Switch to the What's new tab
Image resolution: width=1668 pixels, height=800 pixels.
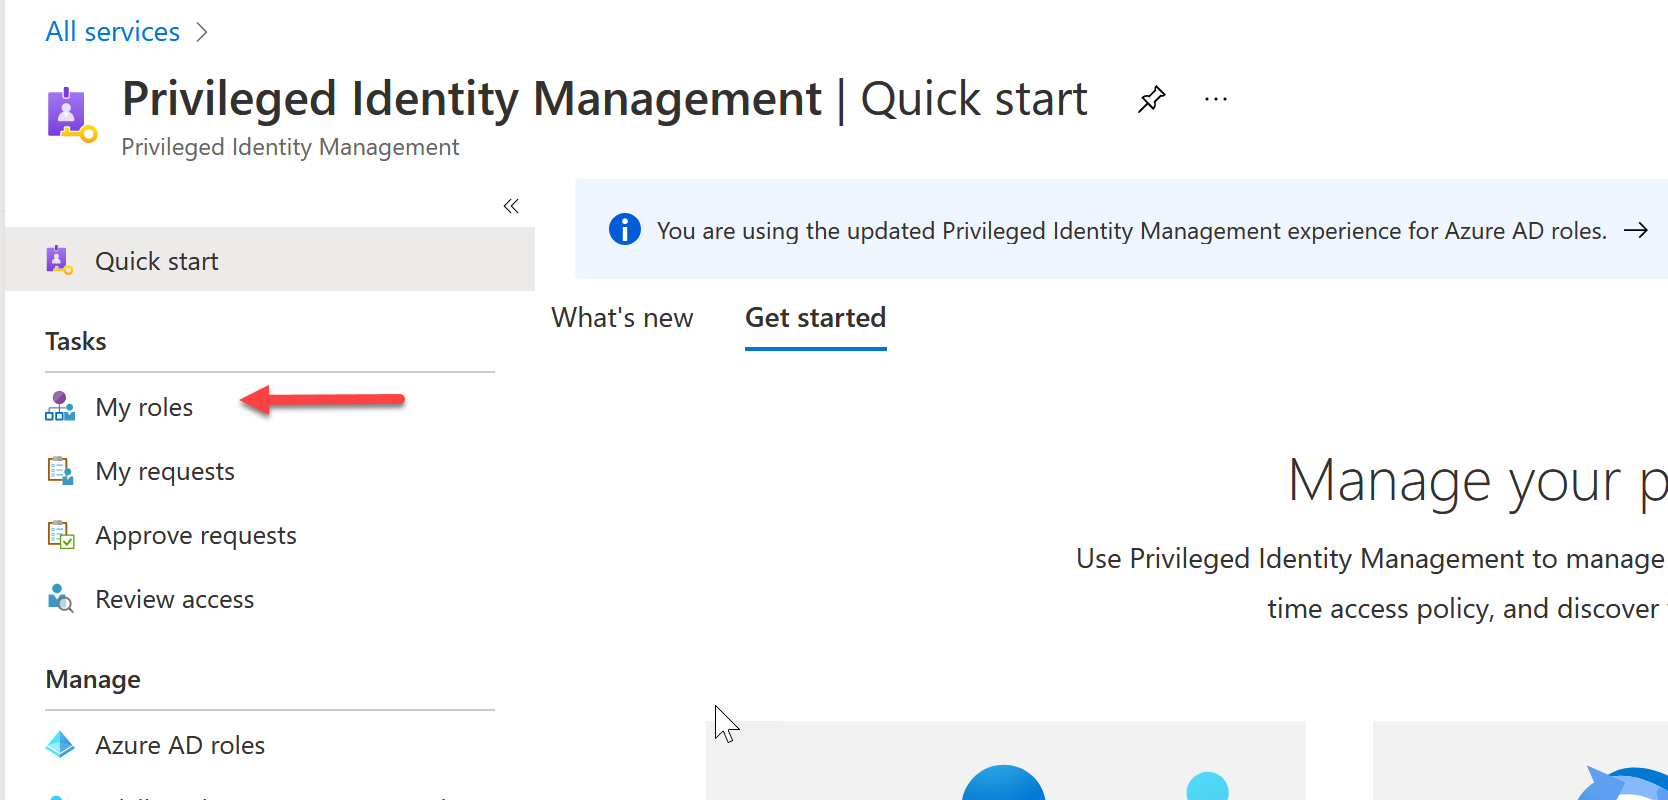622,318
